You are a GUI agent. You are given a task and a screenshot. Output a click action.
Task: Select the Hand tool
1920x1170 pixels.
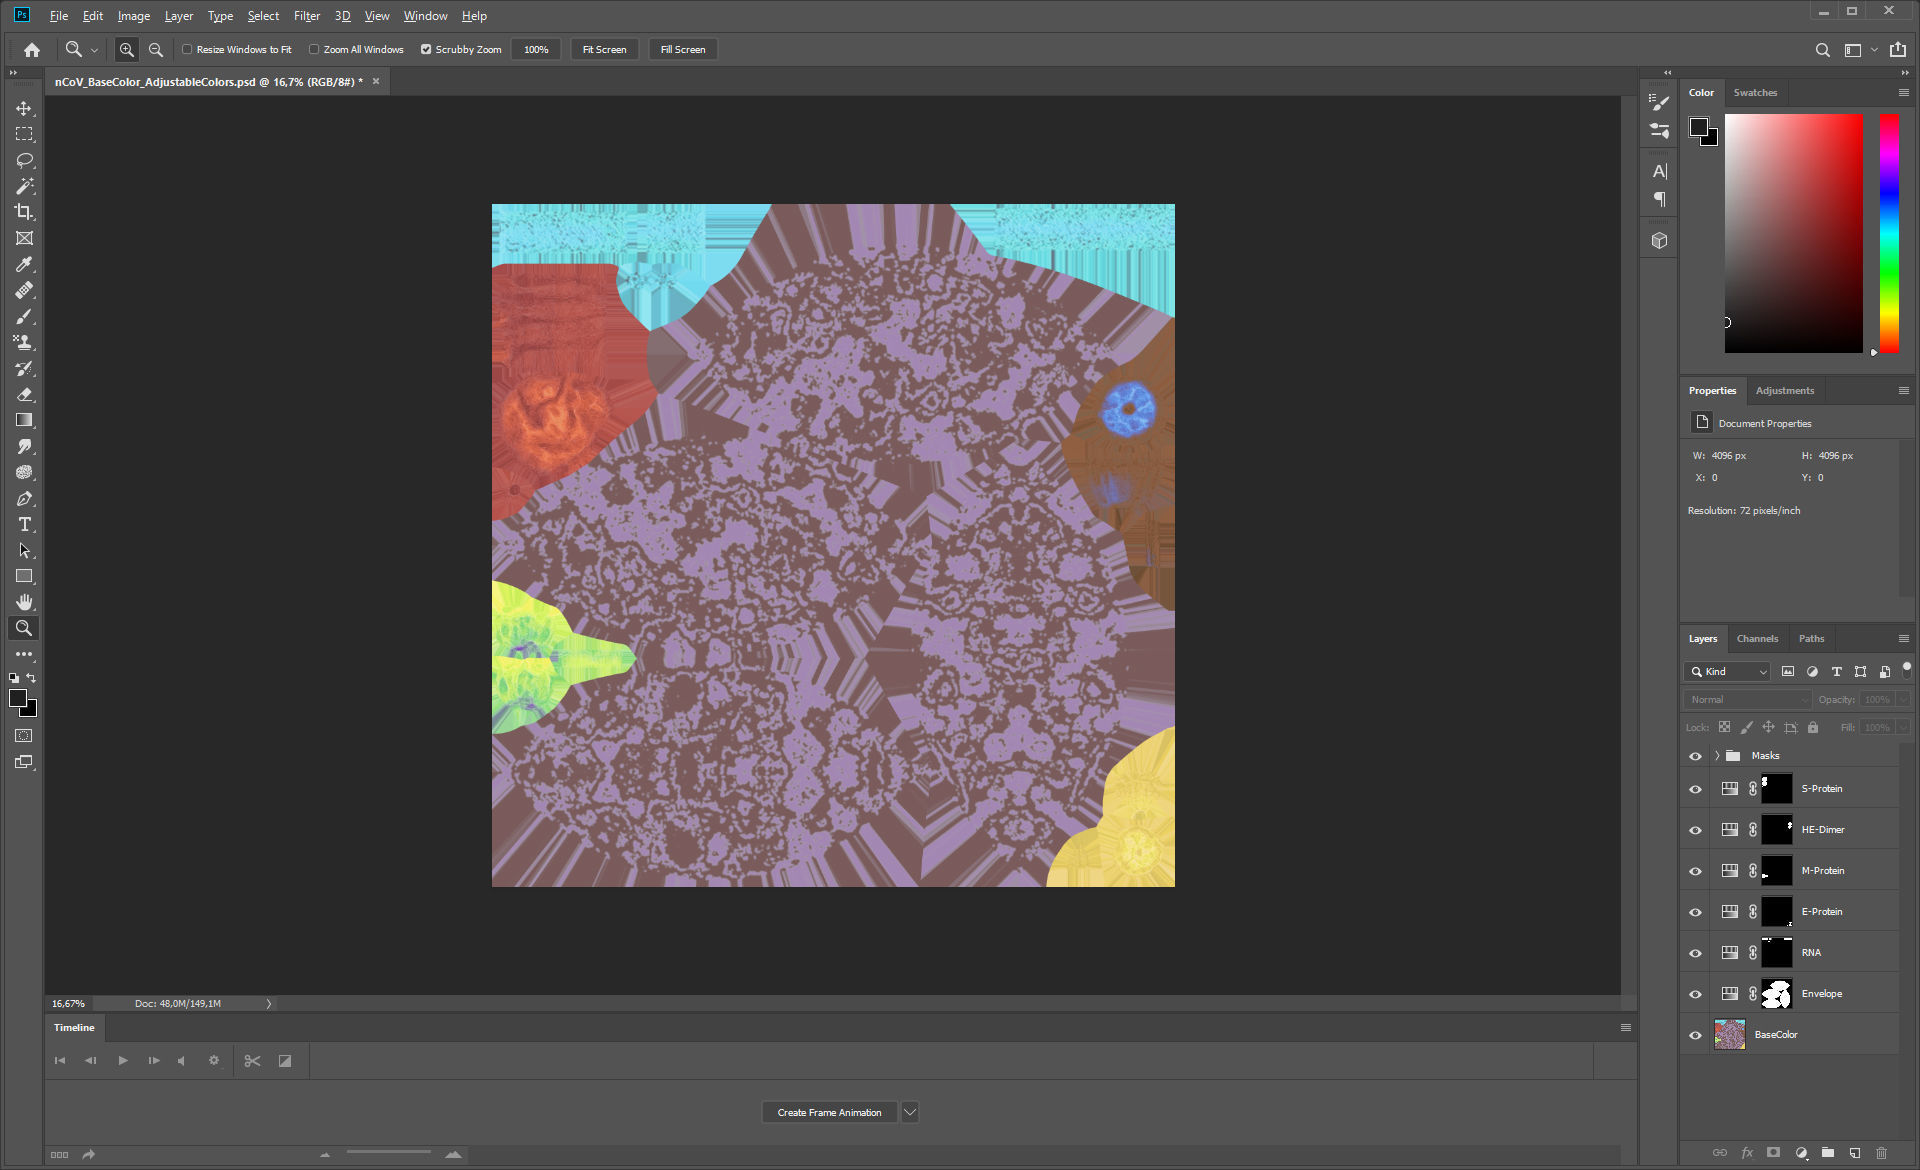pos(24,602)
